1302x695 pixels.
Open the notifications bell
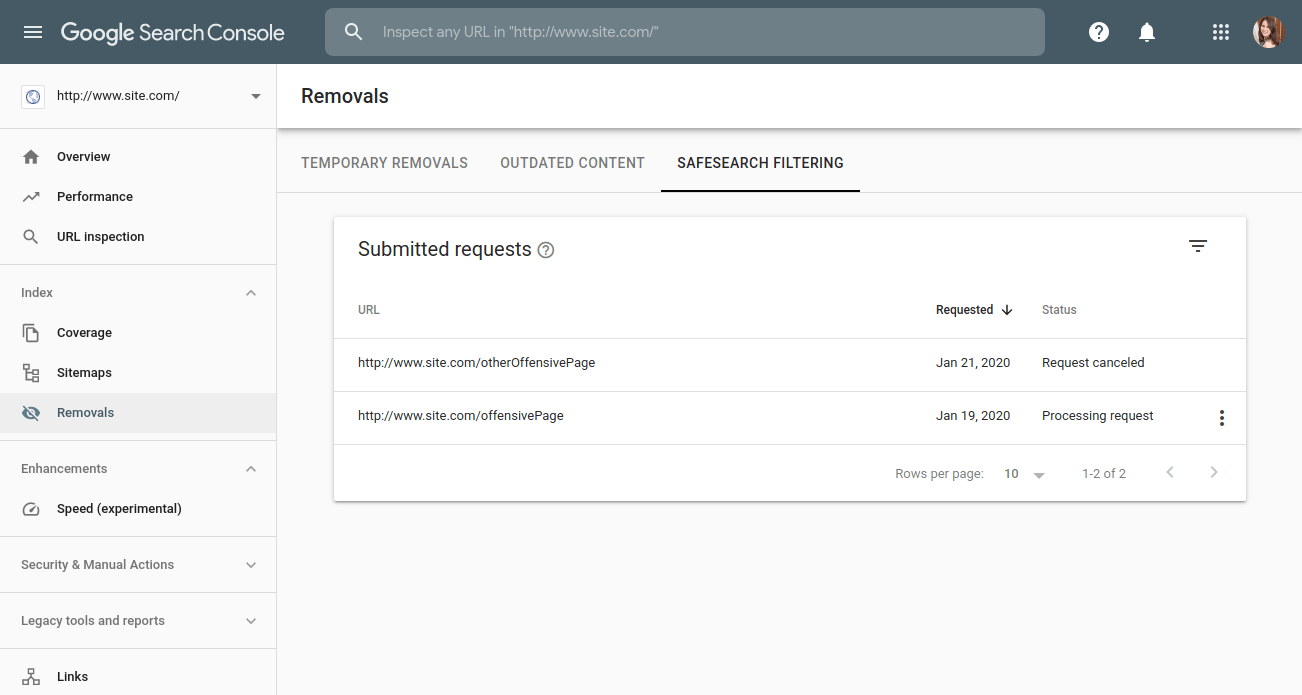1146,31
